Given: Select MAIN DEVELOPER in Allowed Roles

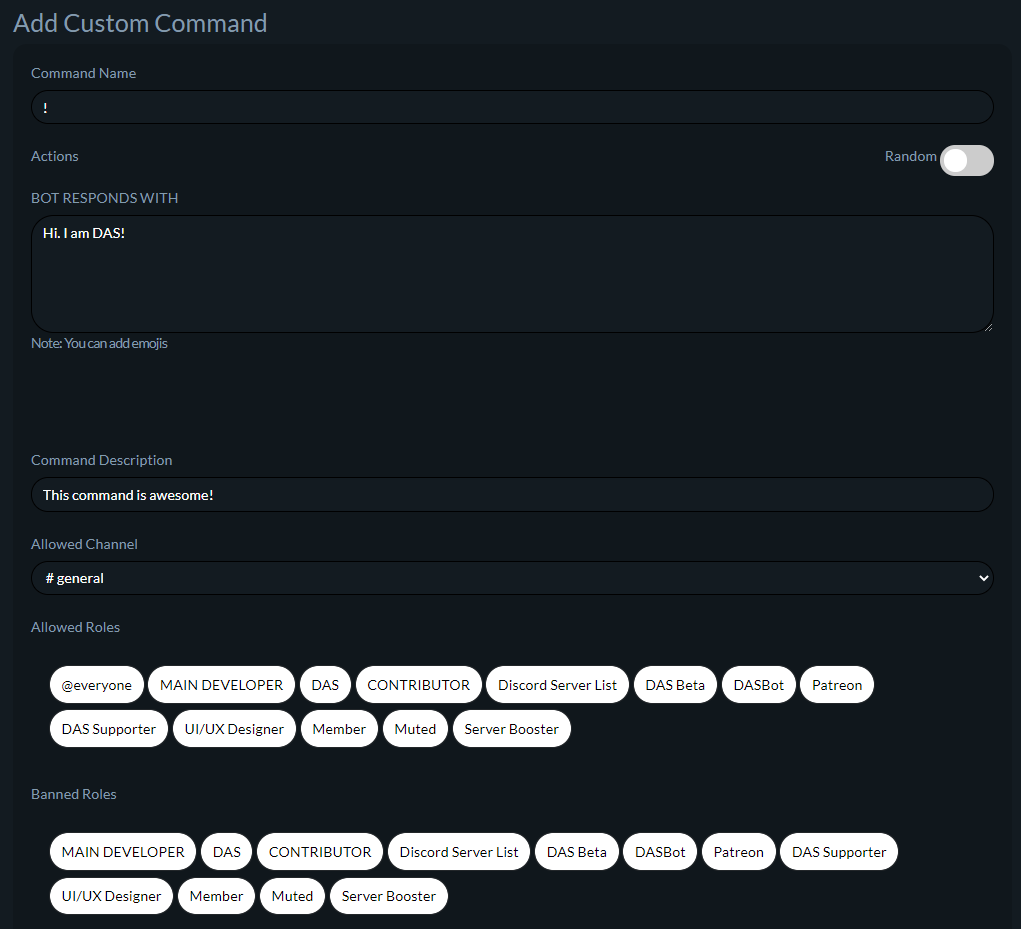Looking at the screenshot, I should tap(221, 685).
